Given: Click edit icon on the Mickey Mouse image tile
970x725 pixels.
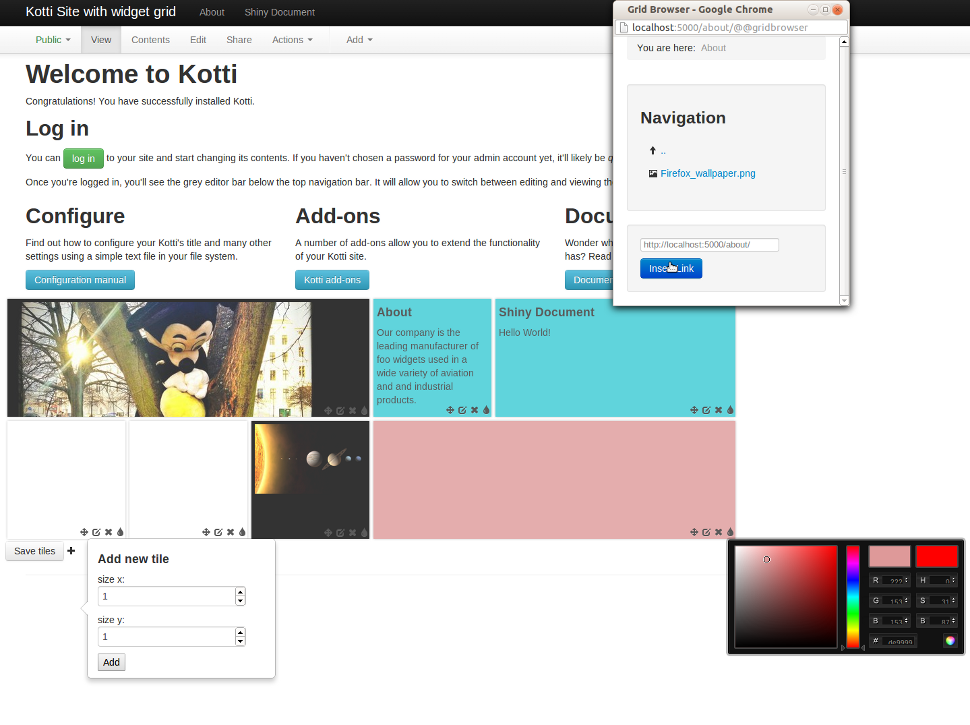Looking at the screenshot, I should (340, 411).
